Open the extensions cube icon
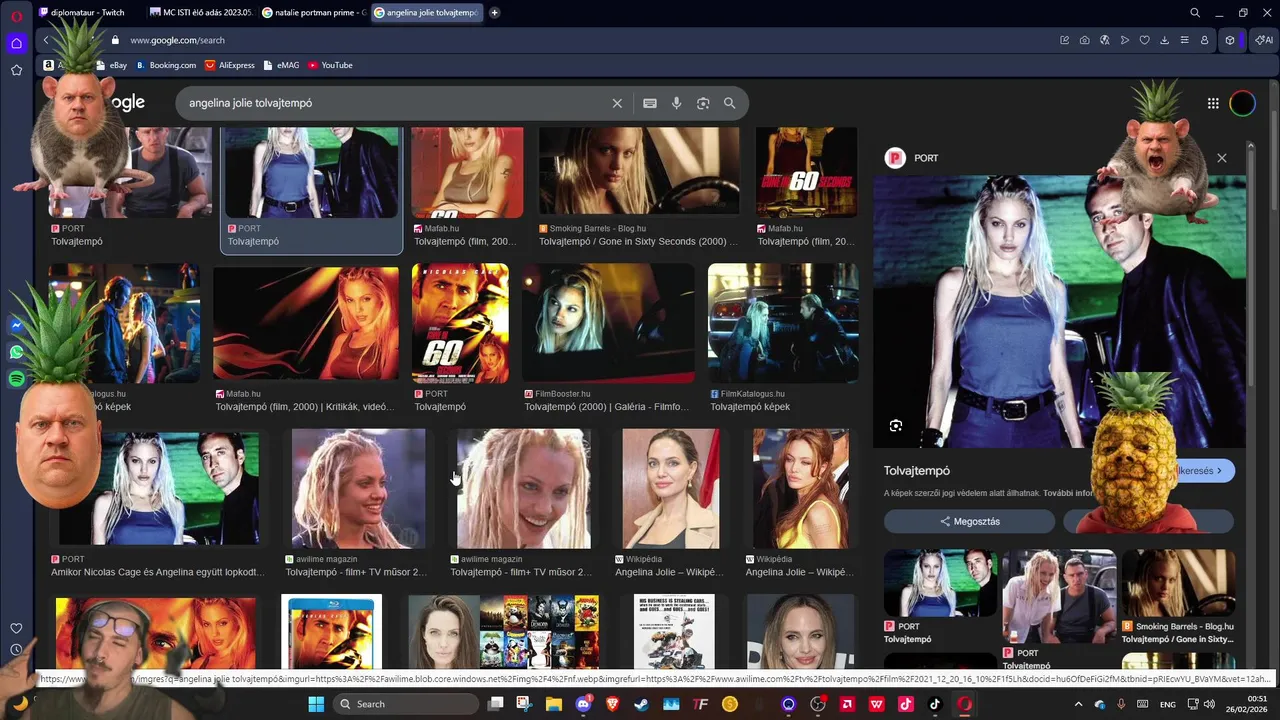This screenshot has height=720, width=1280. [1230, 40]
